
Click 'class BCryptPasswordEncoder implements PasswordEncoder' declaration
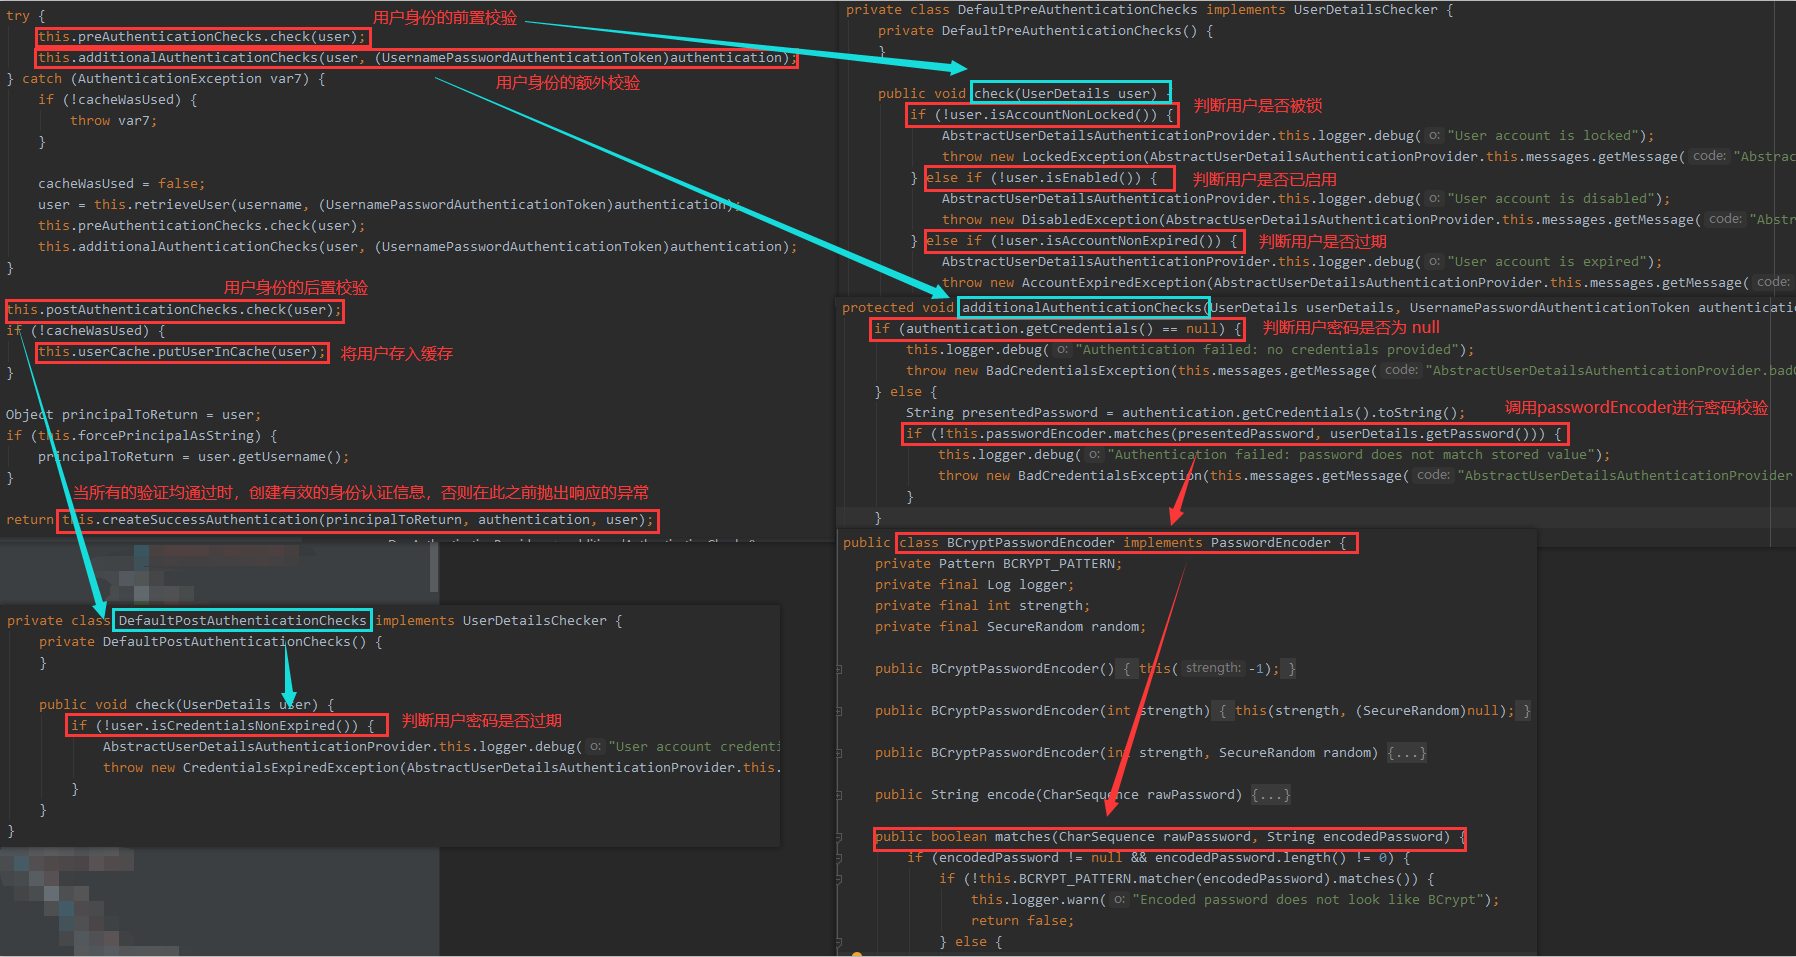point(1123,543)
